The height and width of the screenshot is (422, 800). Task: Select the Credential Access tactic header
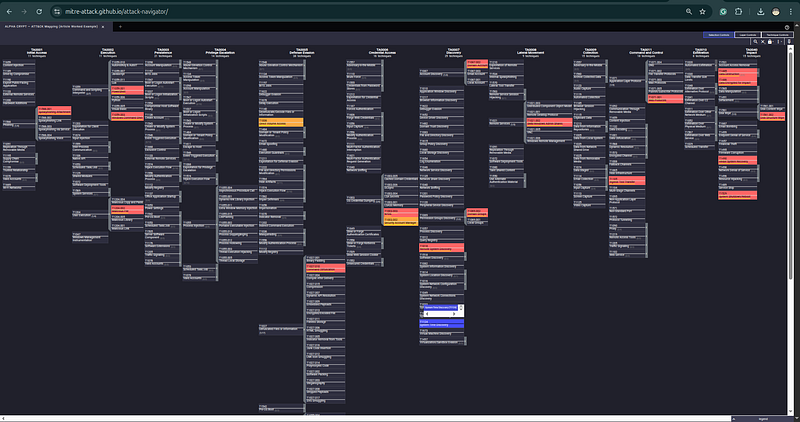point(382,52)
